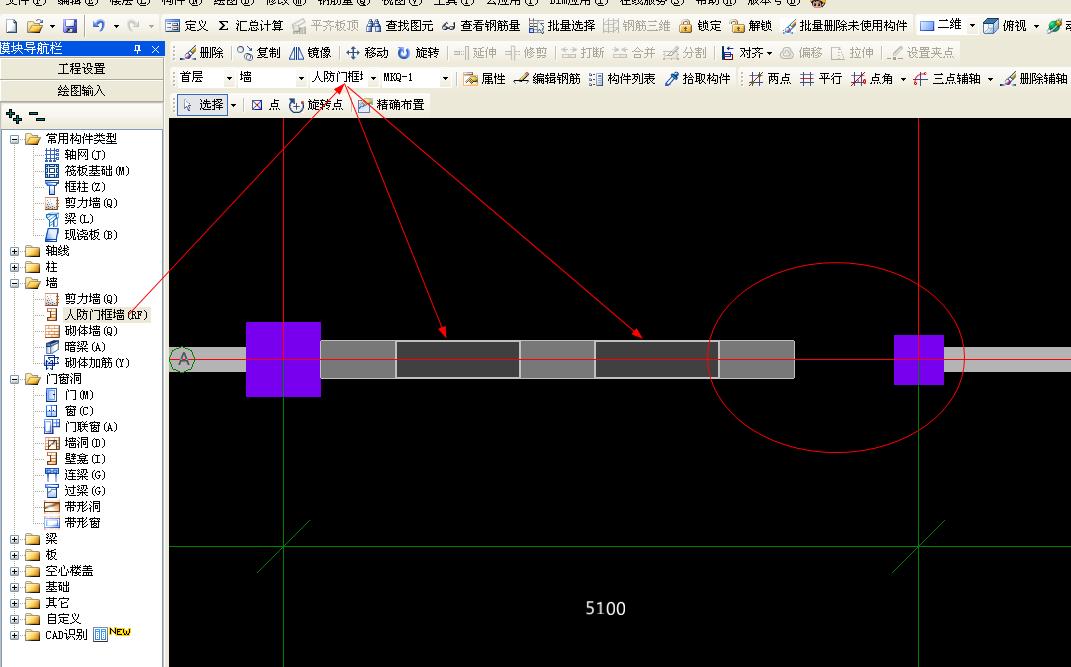
Task: Collapse the 门窗洞 tree folder
Action: [14, 379]
